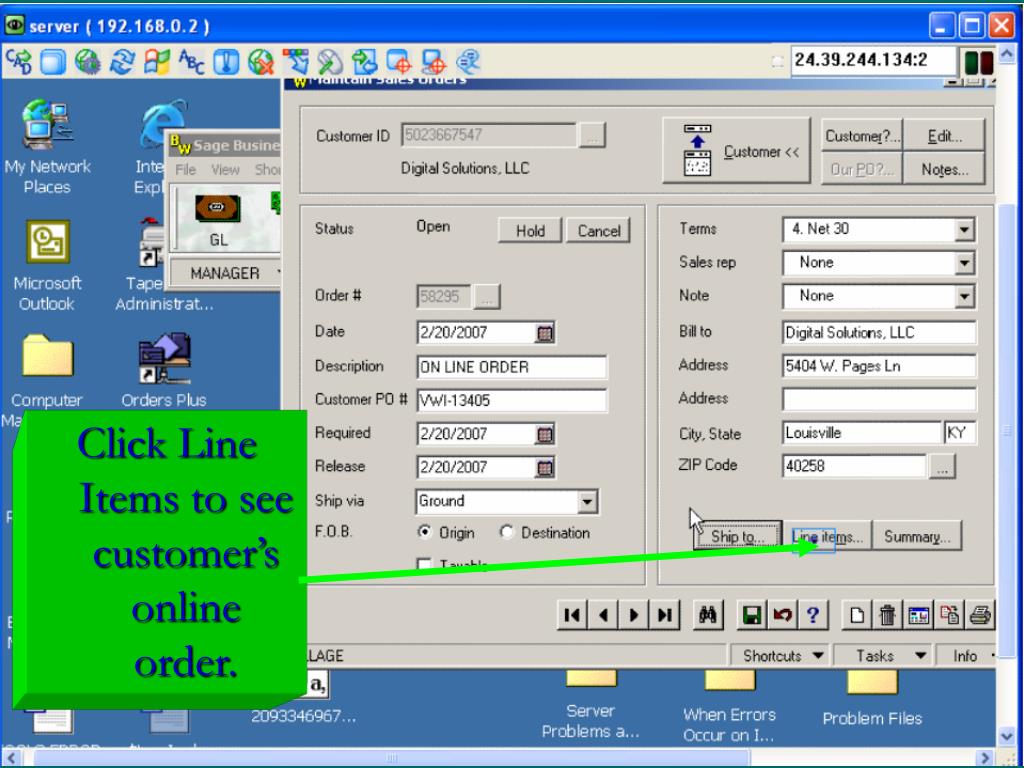Toggle the Taxable checkbox
This screenshot has height=768, width=1024.
pos(424,564)
